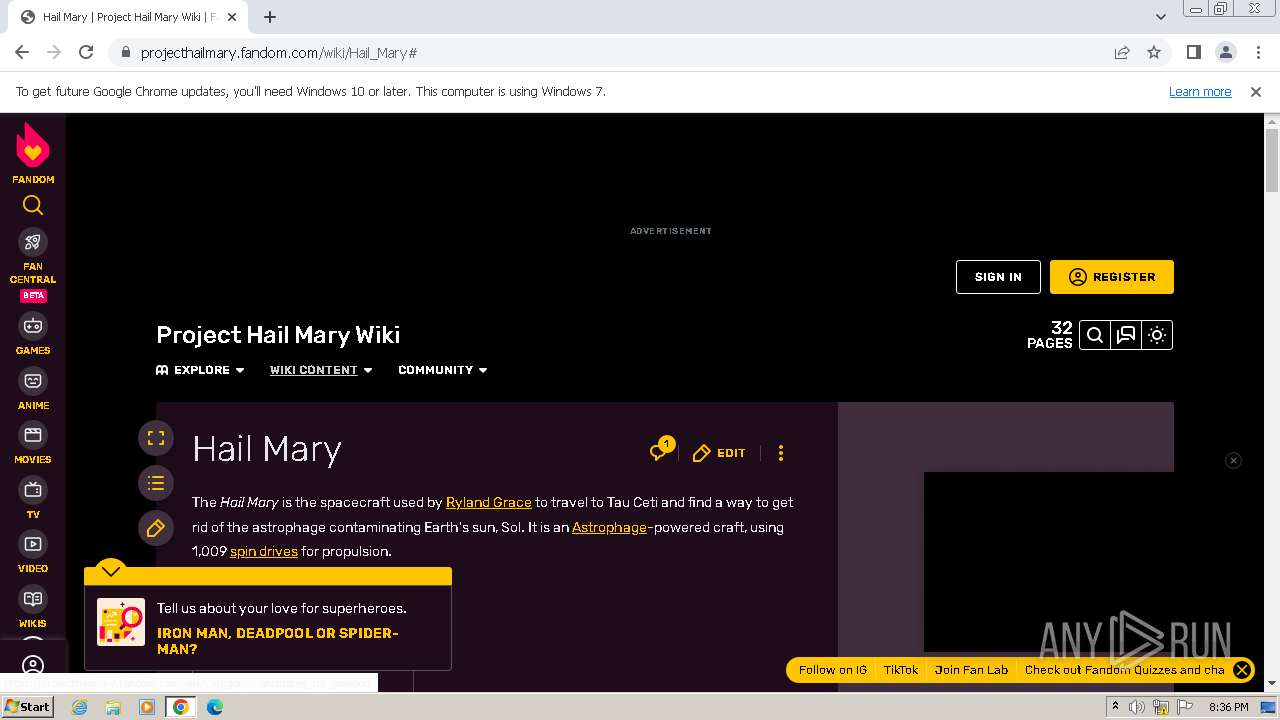
Task: Click the Sign In button
Action: click(998, 277)
